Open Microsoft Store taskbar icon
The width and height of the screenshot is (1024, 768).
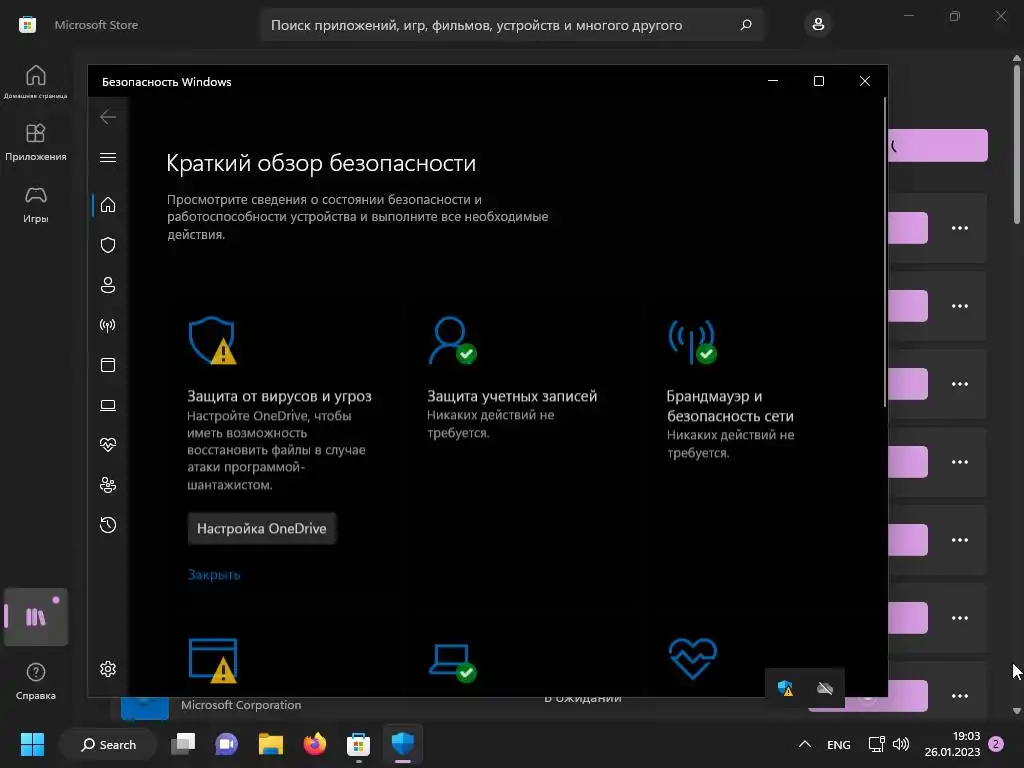click(x=359, y=744)
